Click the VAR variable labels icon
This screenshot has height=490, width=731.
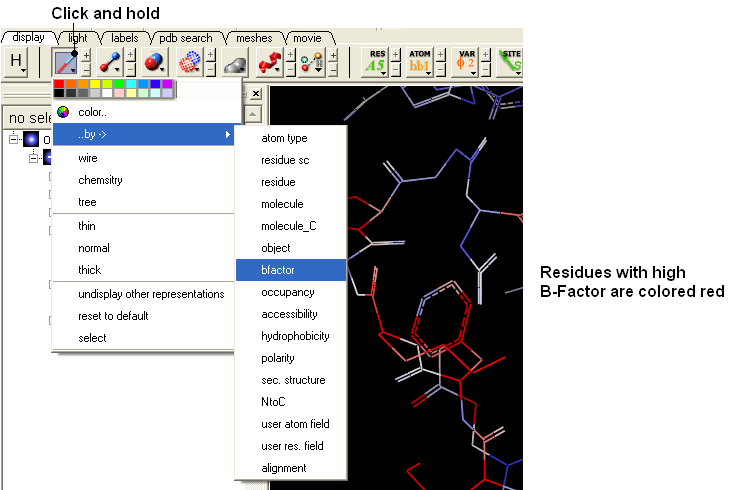tap(465, 62)
